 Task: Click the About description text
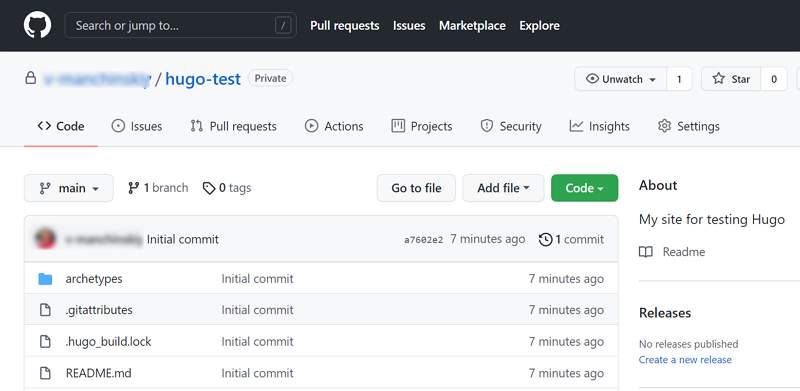tap(712, 219)
